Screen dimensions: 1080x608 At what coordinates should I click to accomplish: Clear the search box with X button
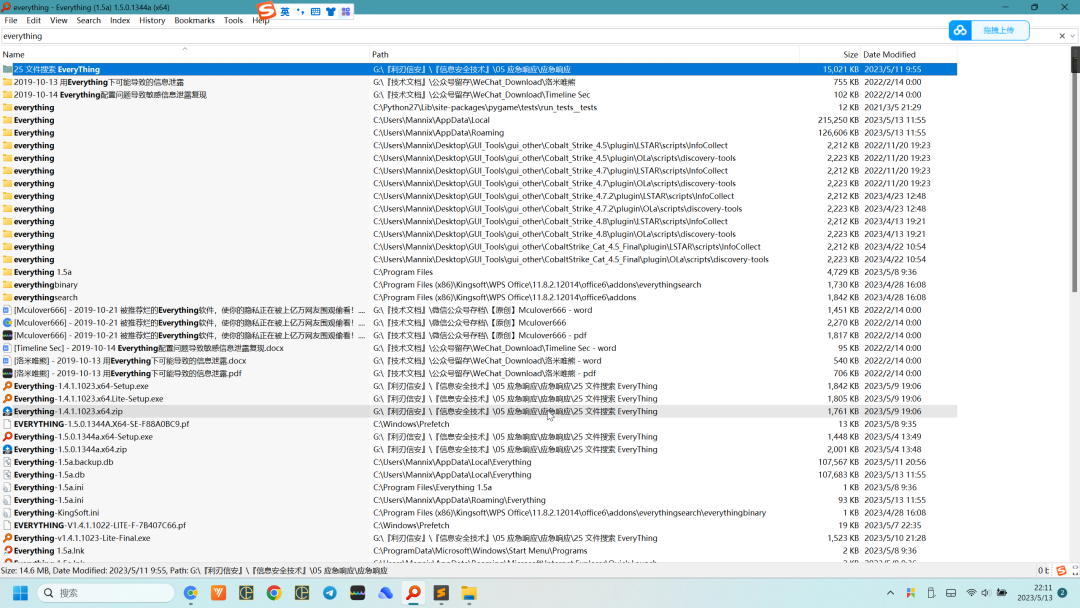tap(1062, 36)
